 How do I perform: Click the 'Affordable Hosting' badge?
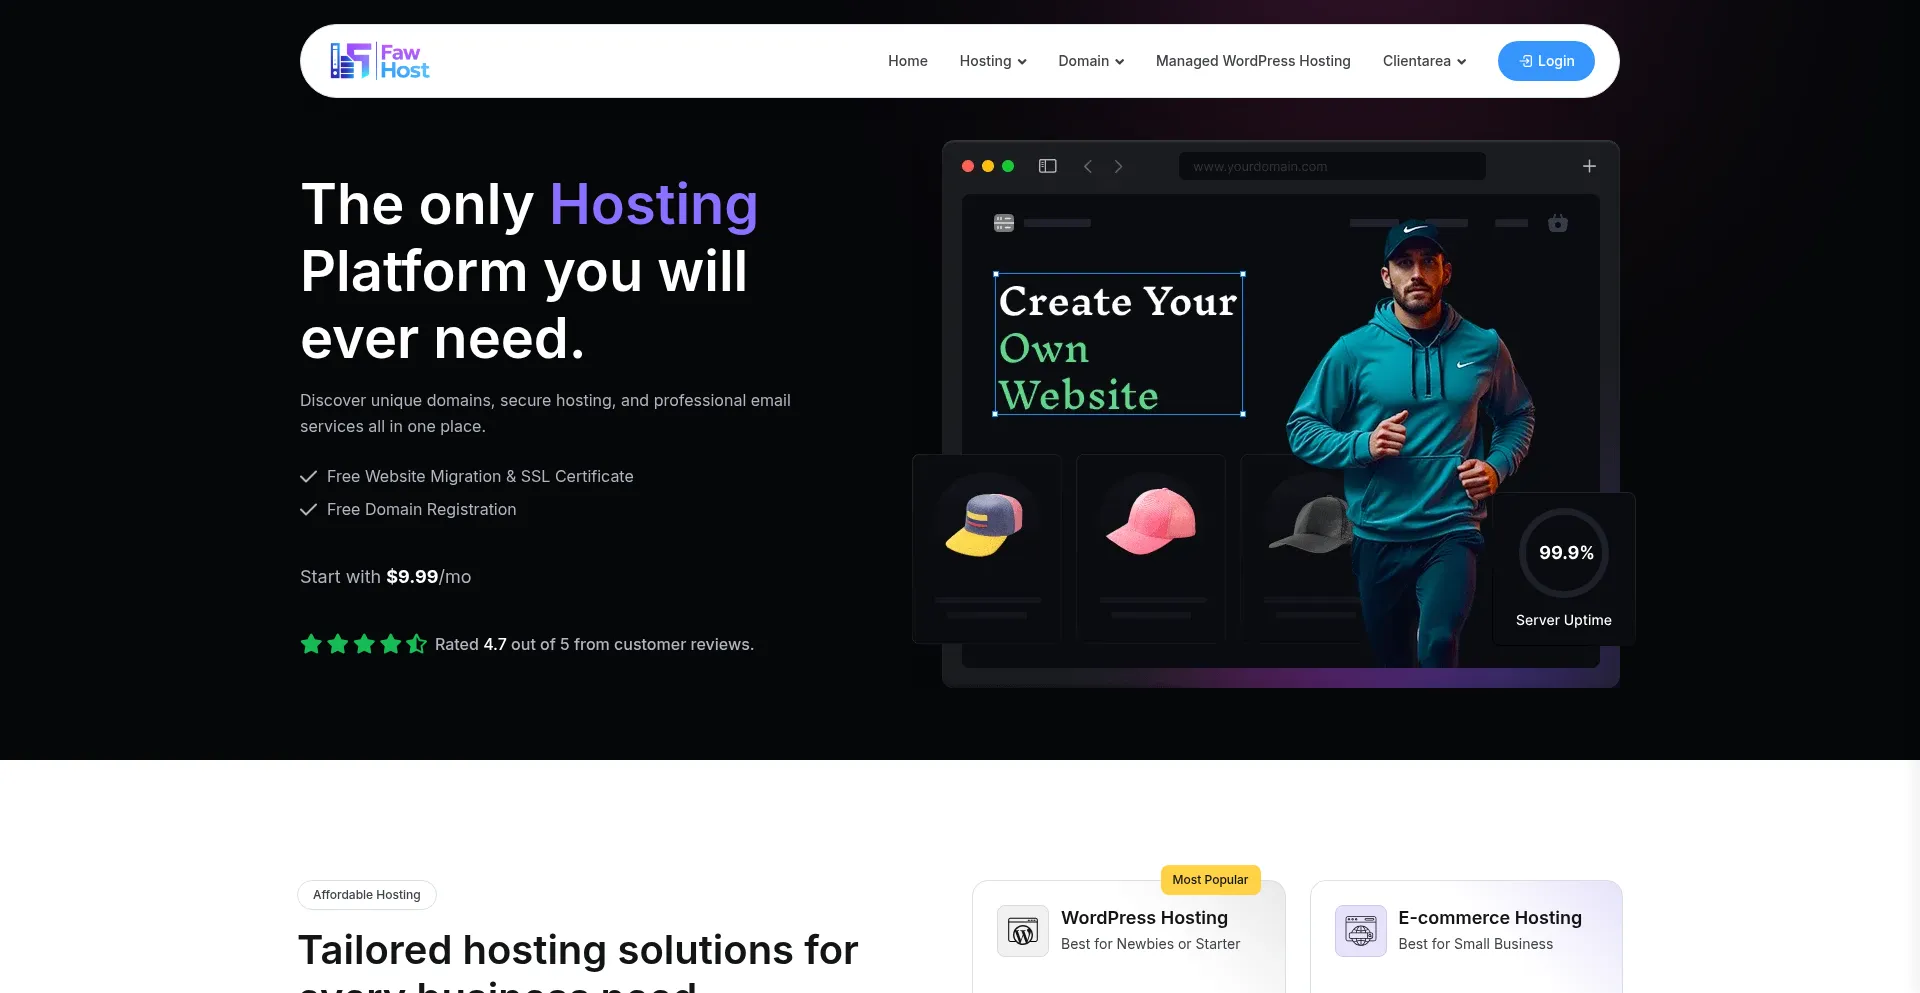[x=367, y=895]
